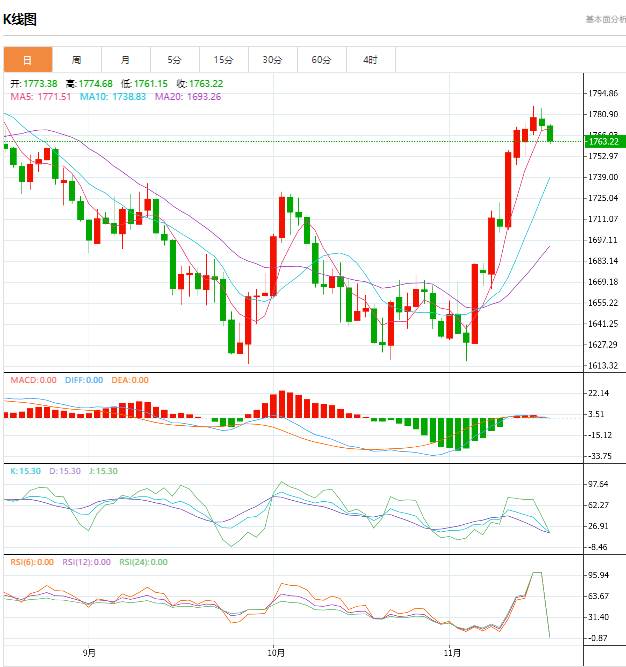Click the -33.75 MACD axis label
This screenshot has width=626, height=667.
pyautogui.click(x=600, y=456)
